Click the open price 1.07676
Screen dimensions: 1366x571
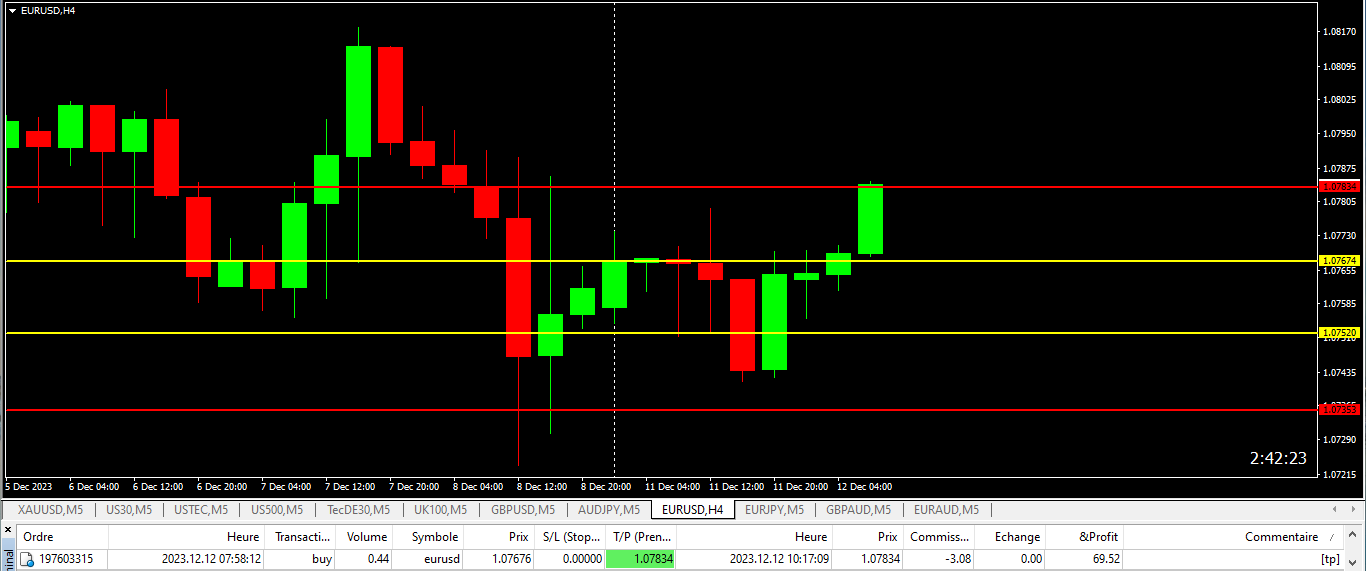(x=509, y=559)
